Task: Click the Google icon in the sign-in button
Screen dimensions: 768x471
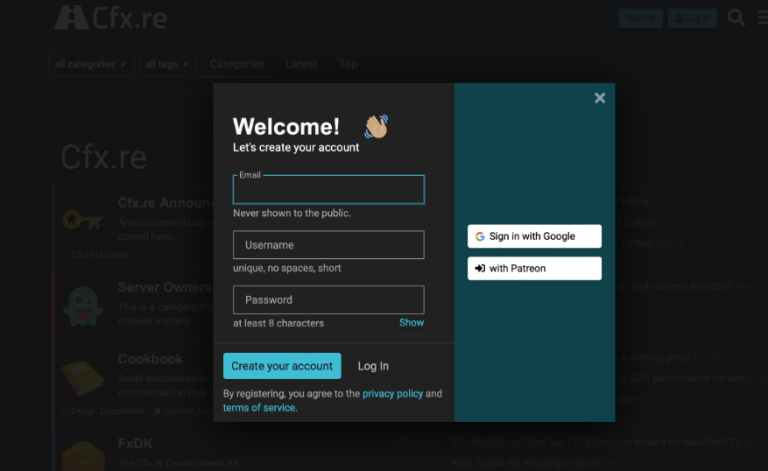Action: [480, 237]
